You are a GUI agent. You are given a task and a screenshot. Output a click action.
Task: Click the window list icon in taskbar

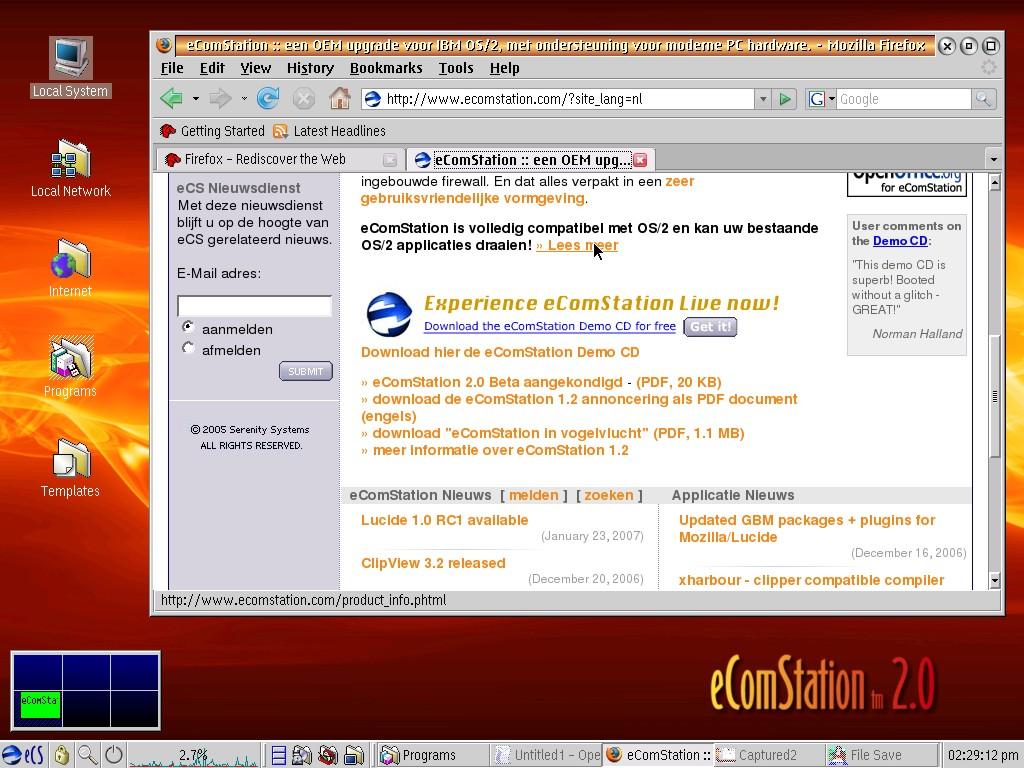278,756
